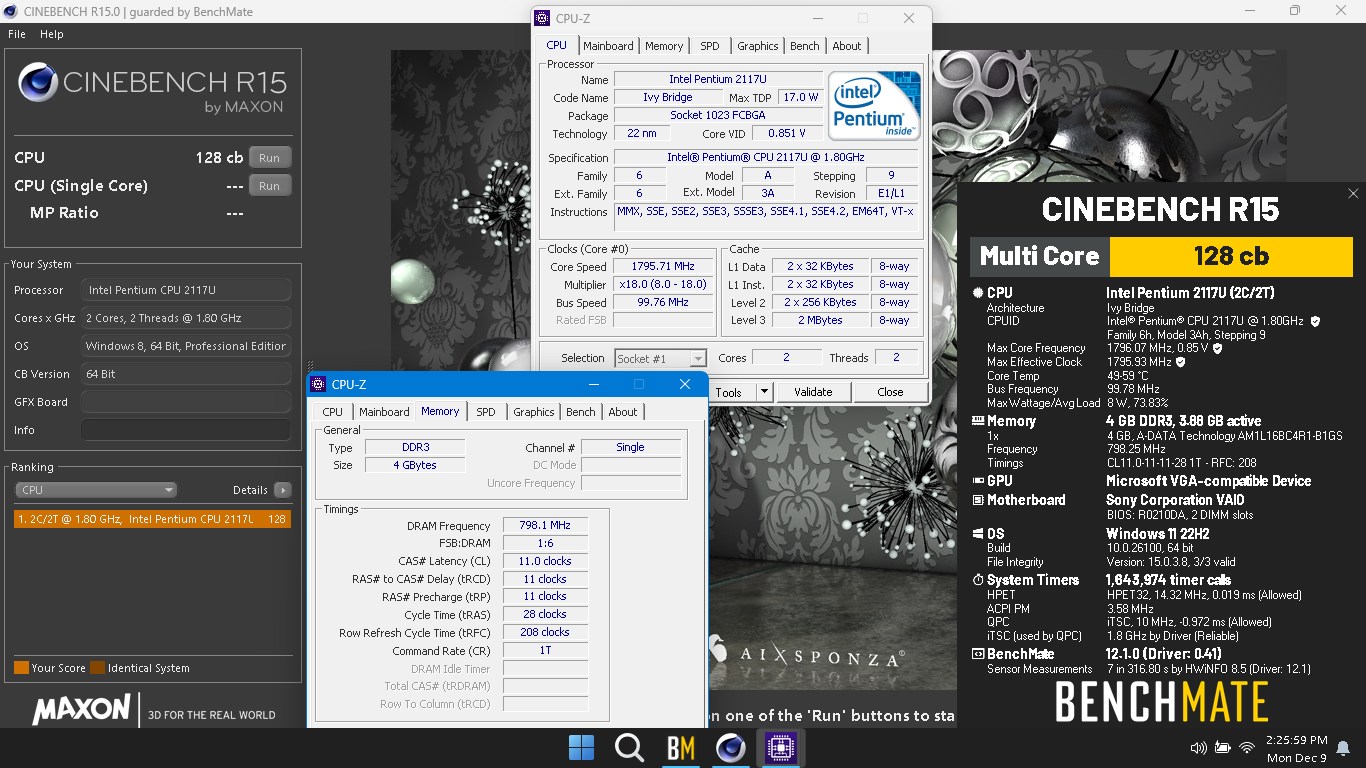The width and height of the screenshot is (1366, 768).
Task: Click the Max TDP value 17.0 W
Action: (801, 97)
